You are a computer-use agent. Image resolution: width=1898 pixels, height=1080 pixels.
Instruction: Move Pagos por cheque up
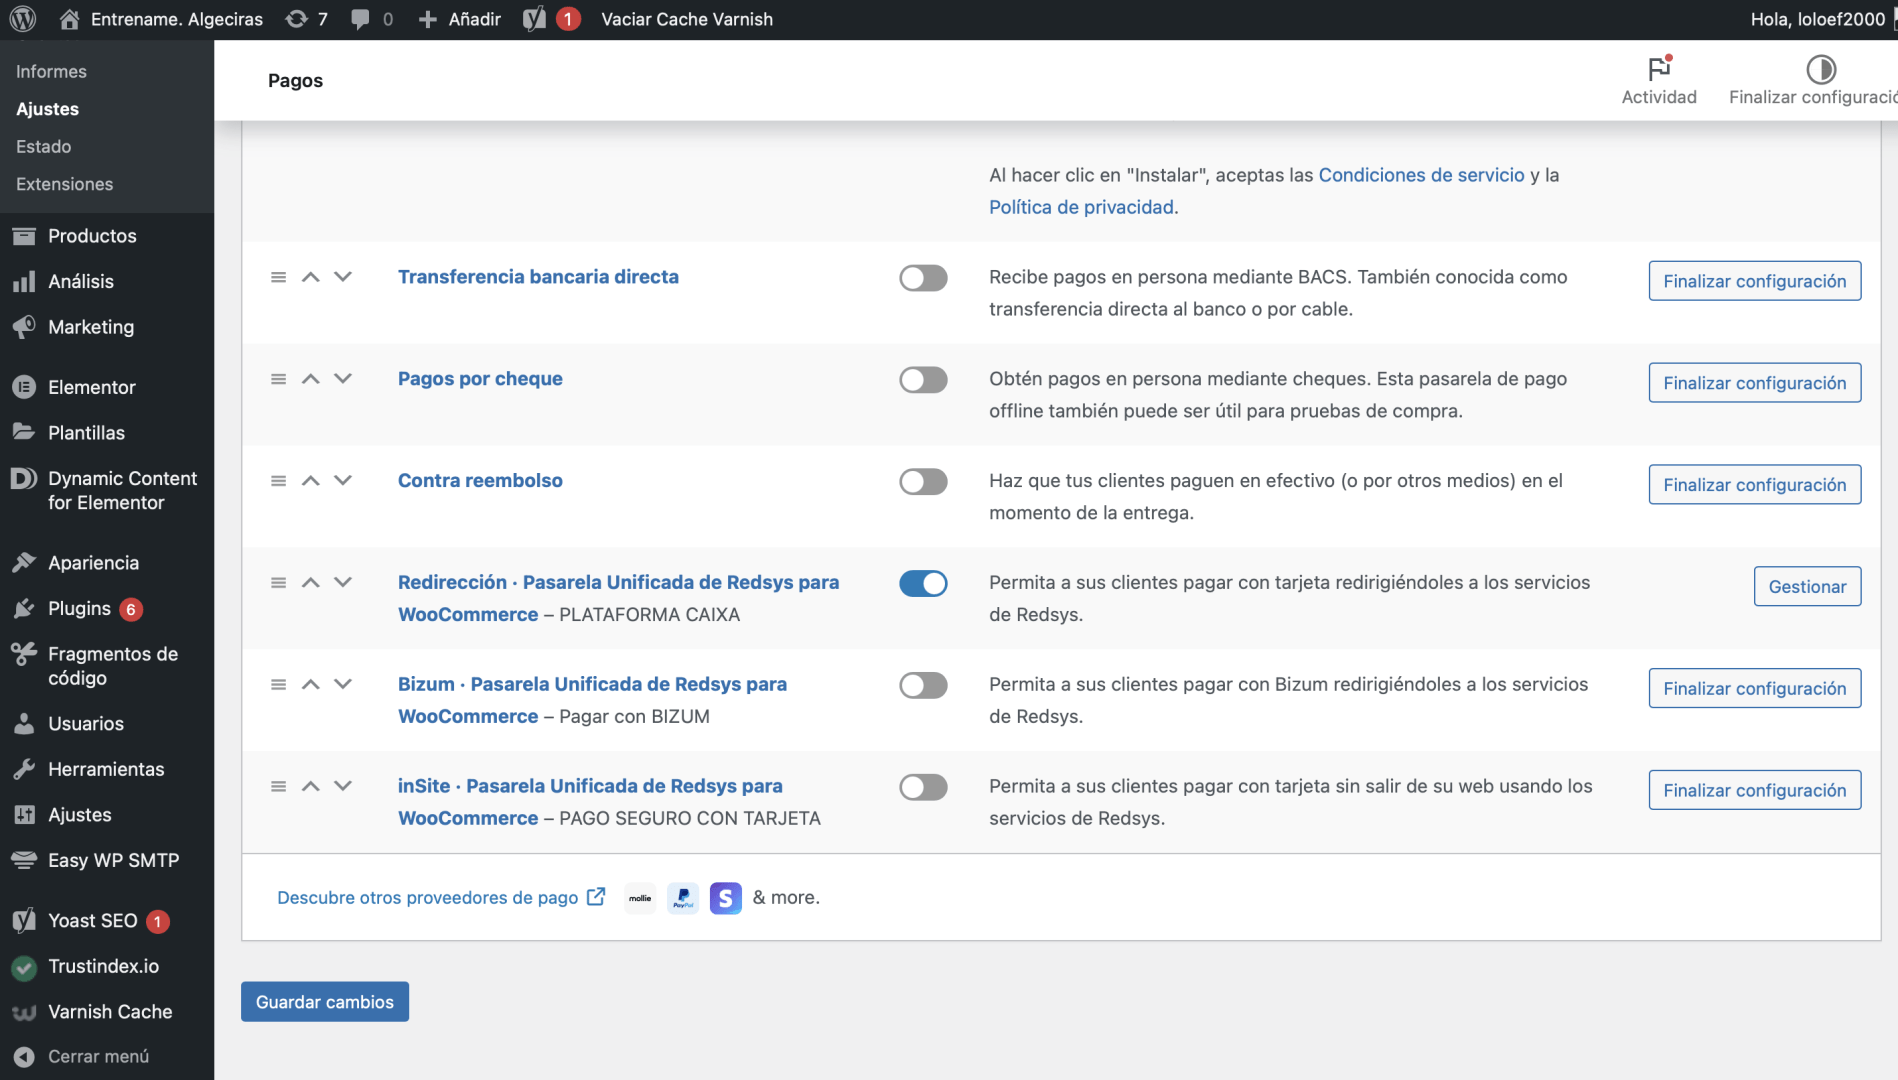(311, 379)
